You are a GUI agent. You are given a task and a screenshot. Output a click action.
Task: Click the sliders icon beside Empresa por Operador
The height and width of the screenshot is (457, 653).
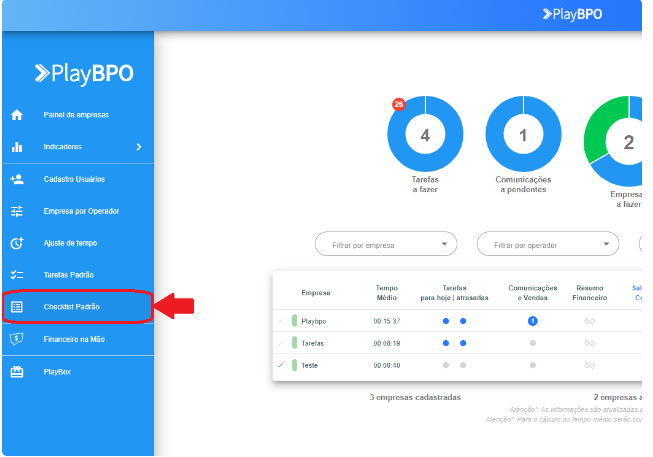point(17,211)
